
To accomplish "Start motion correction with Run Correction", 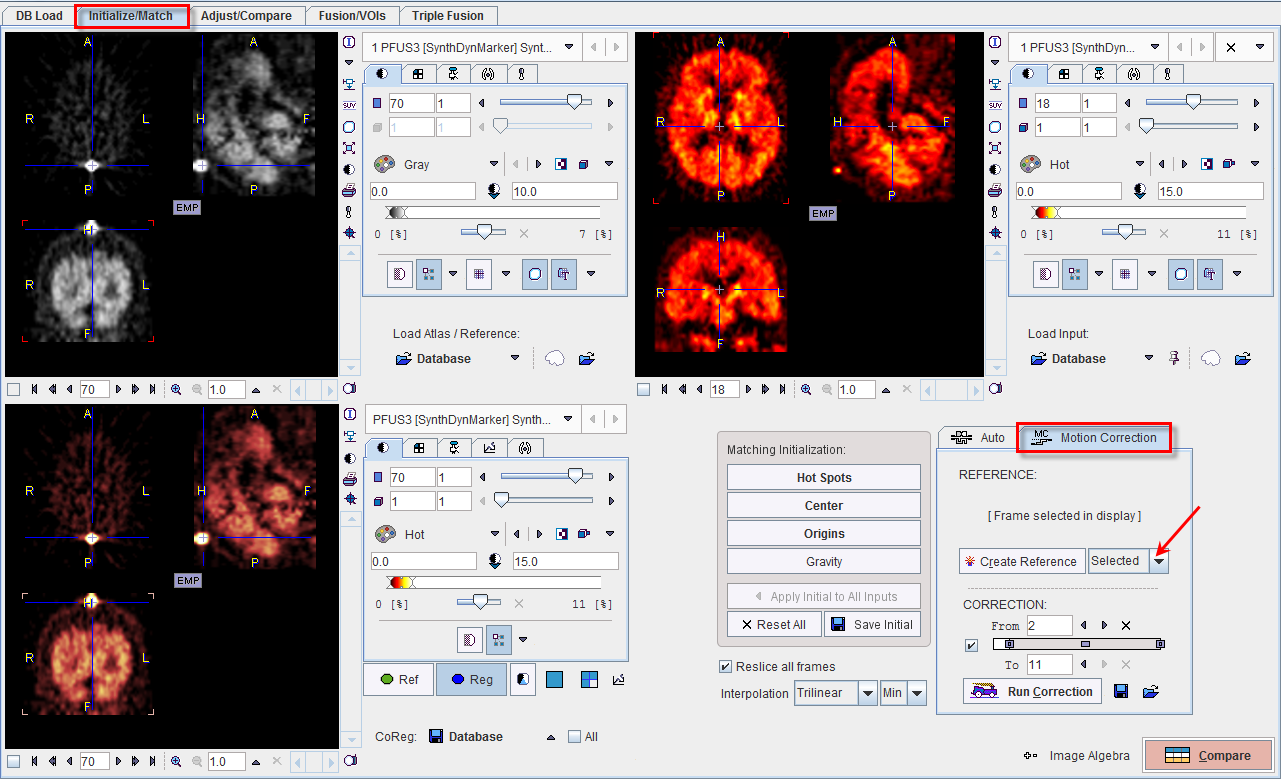I will tap(1033, 691).
